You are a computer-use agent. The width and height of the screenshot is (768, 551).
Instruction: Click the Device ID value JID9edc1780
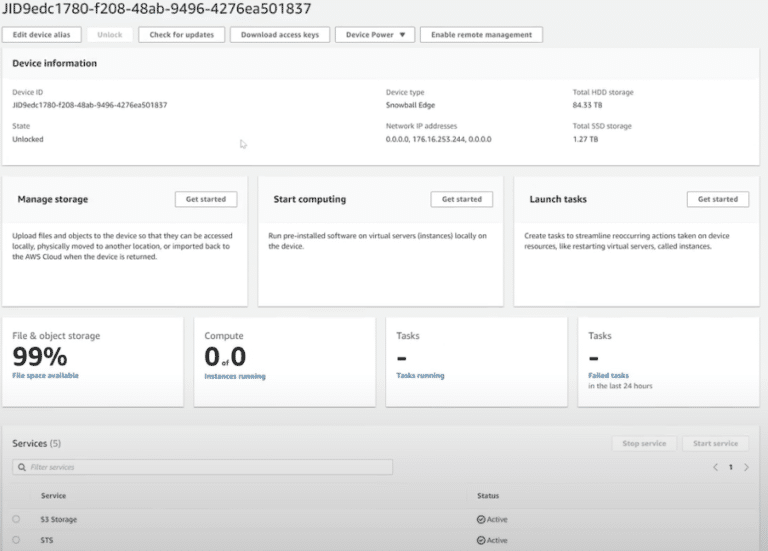(x=90, y=105)
